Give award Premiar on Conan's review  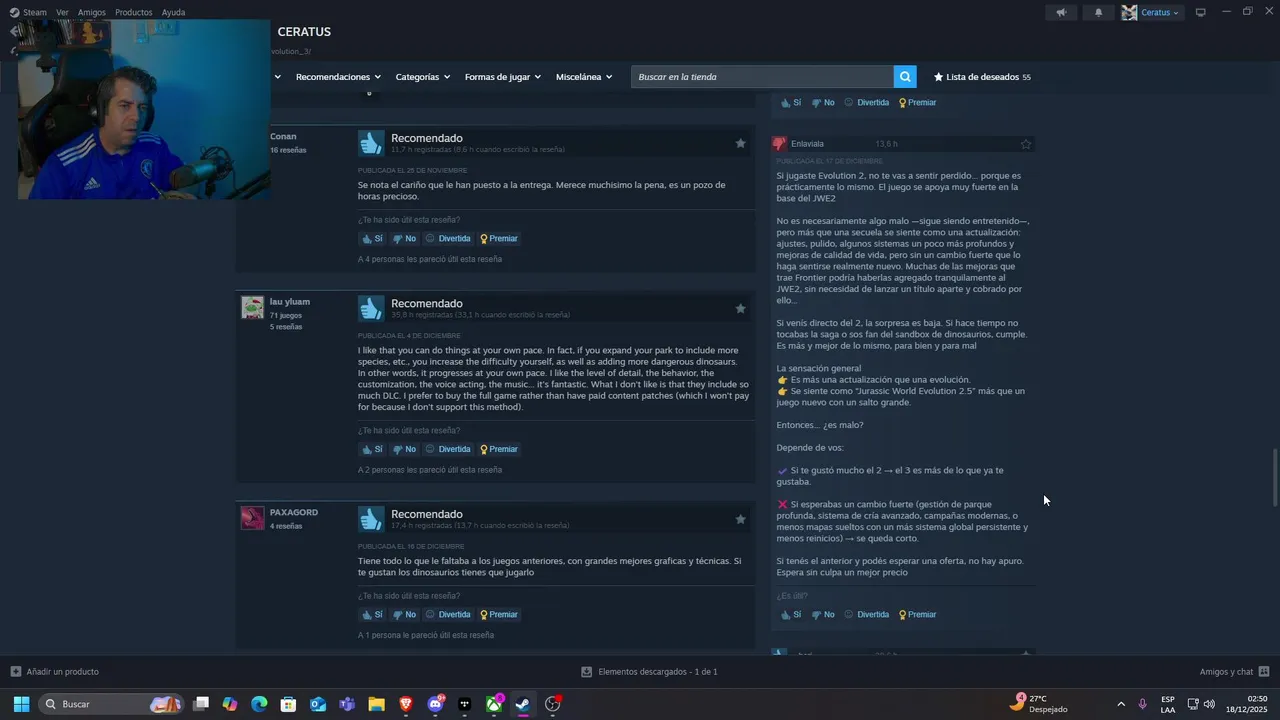click(498, 239)
